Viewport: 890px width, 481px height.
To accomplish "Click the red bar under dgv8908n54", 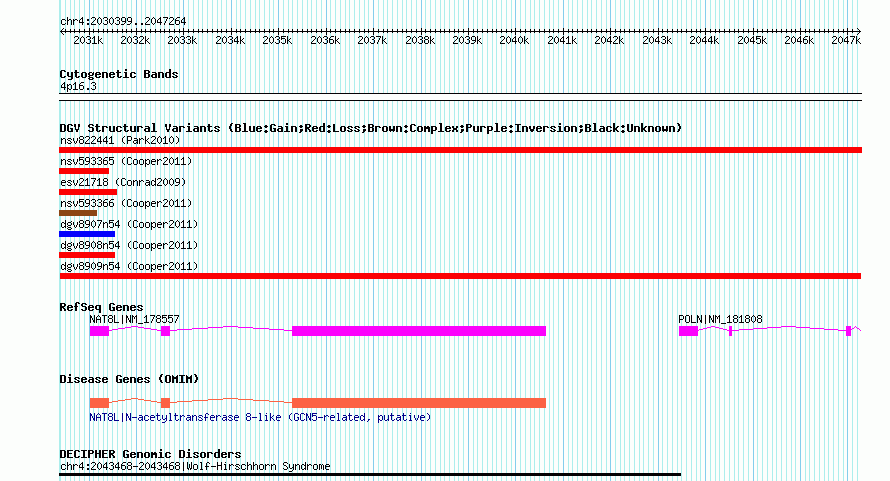I will [87, 255].
